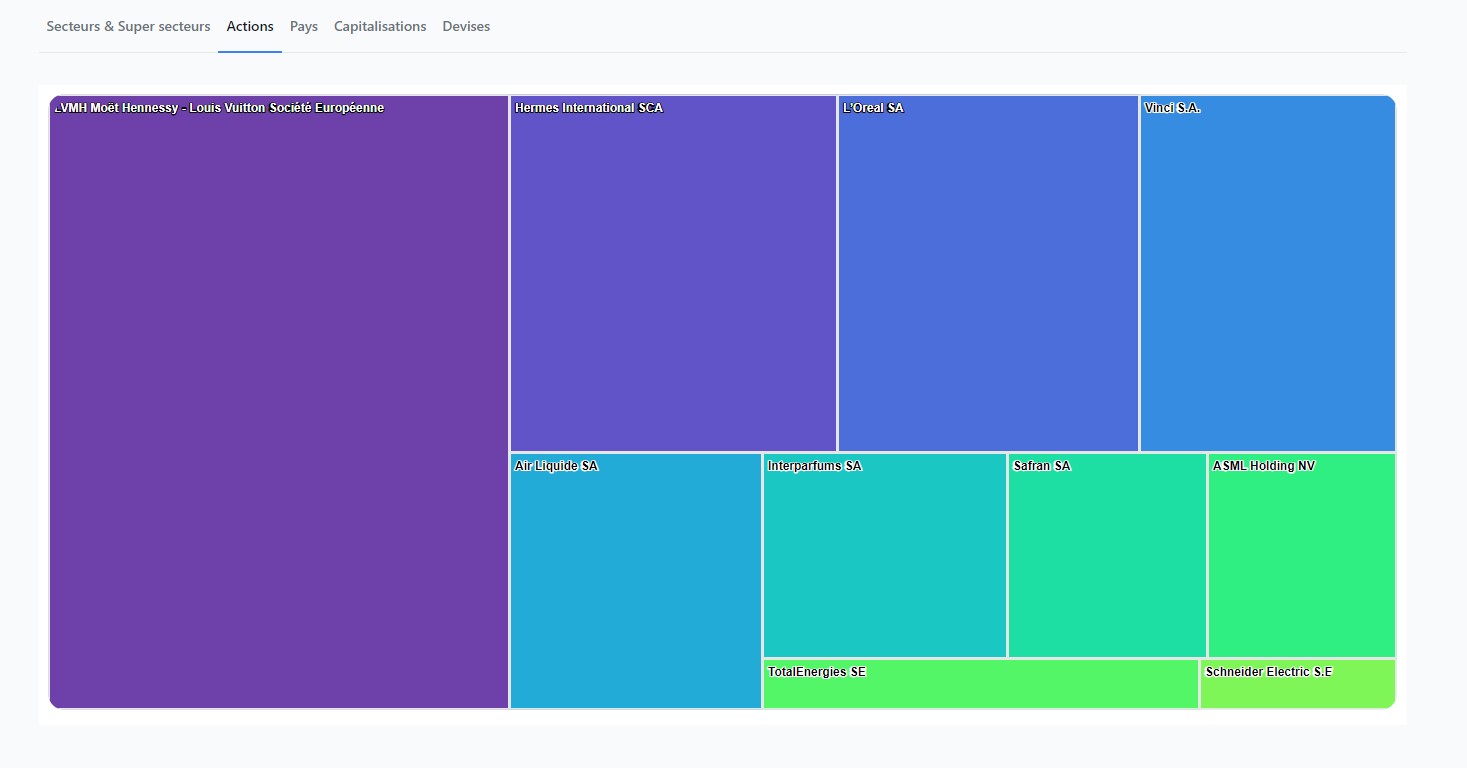The height and width of the screenshot is (768, 1467).
Task: Click the ASML Holding NV block
Action: click(x=1302, y=555)
